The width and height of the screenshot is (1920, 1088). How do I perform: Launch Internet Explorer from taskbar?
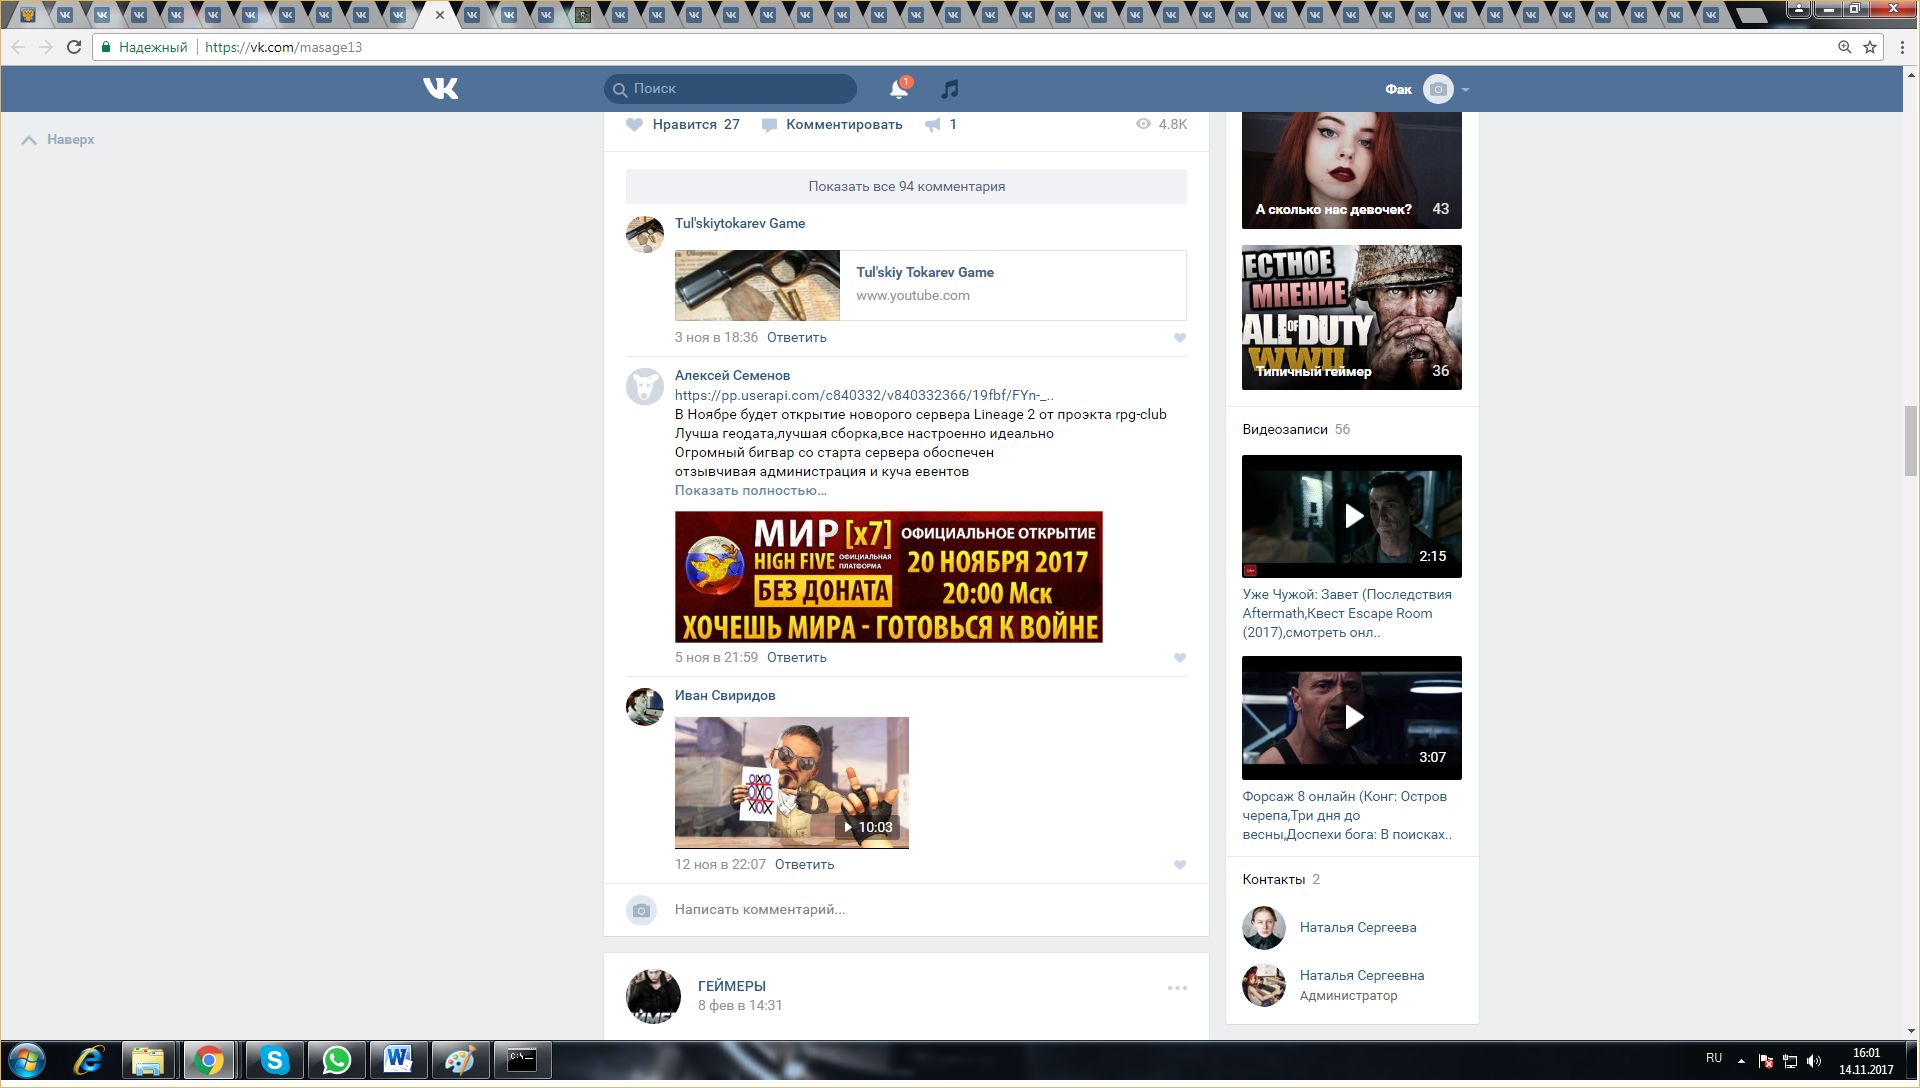coord(89,1061)
